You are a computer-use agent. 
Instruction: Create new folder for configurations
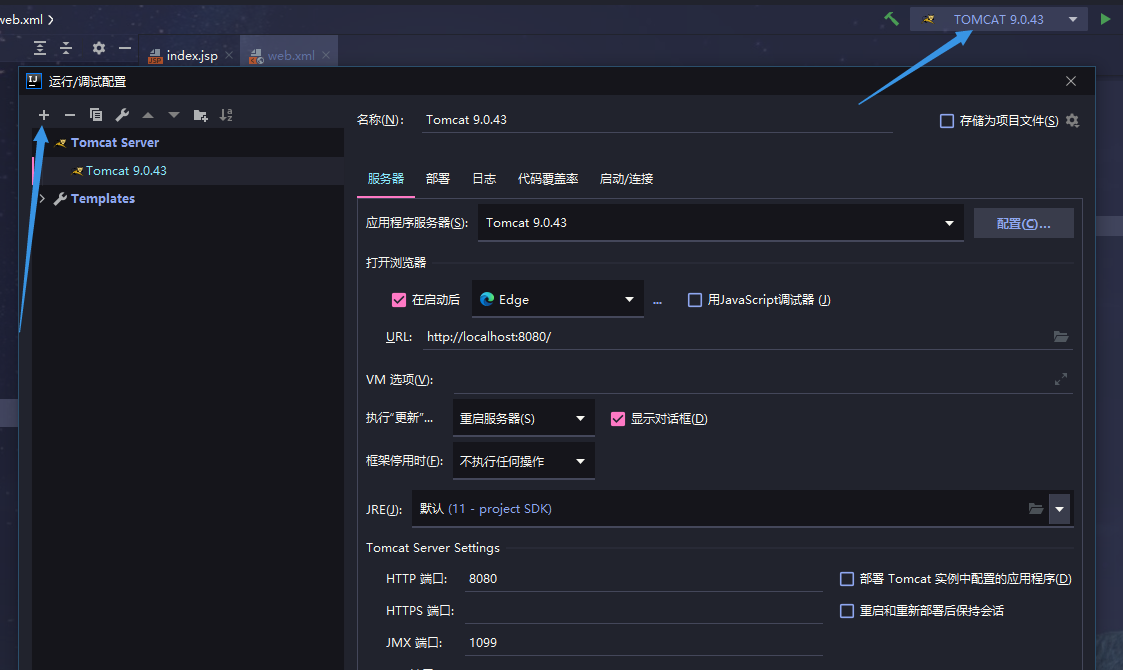click(x=201, y=115)
